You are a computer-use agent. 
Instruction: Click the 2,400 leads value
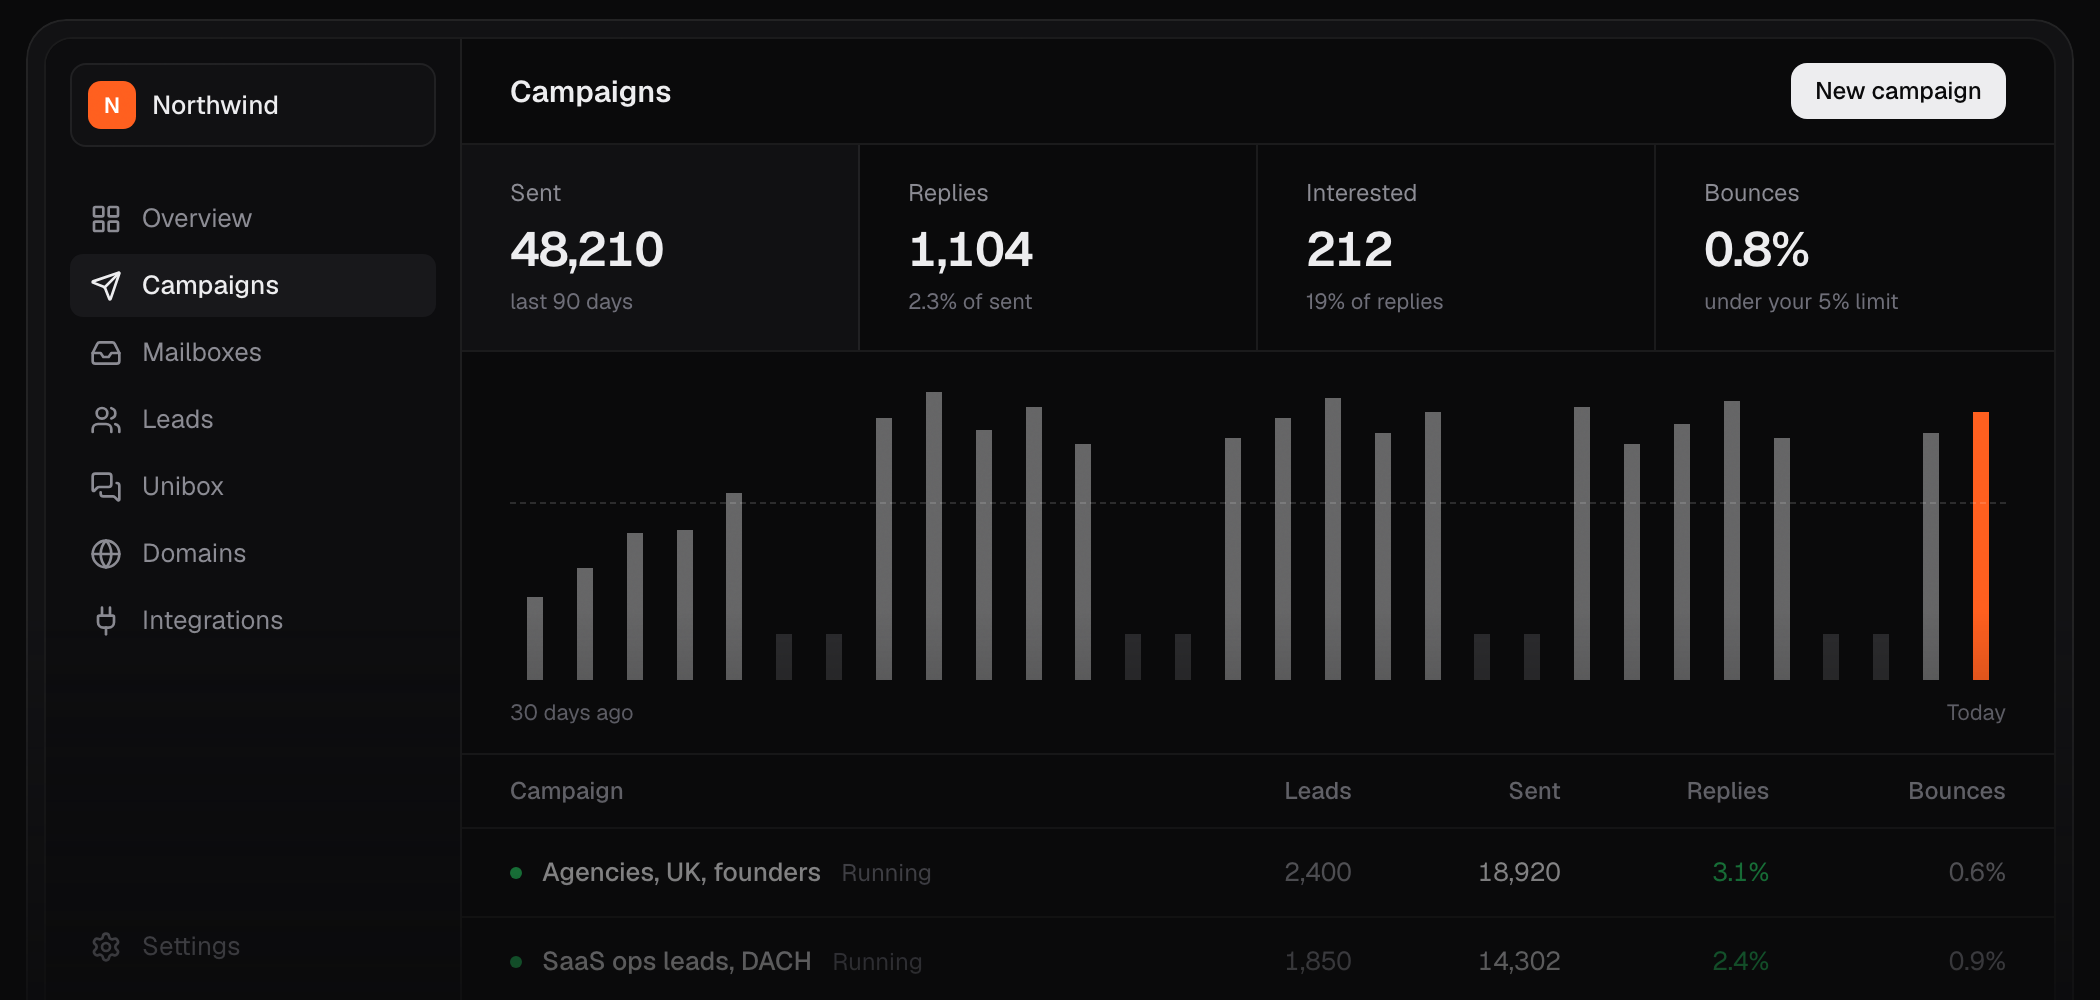coord(1317,872)
